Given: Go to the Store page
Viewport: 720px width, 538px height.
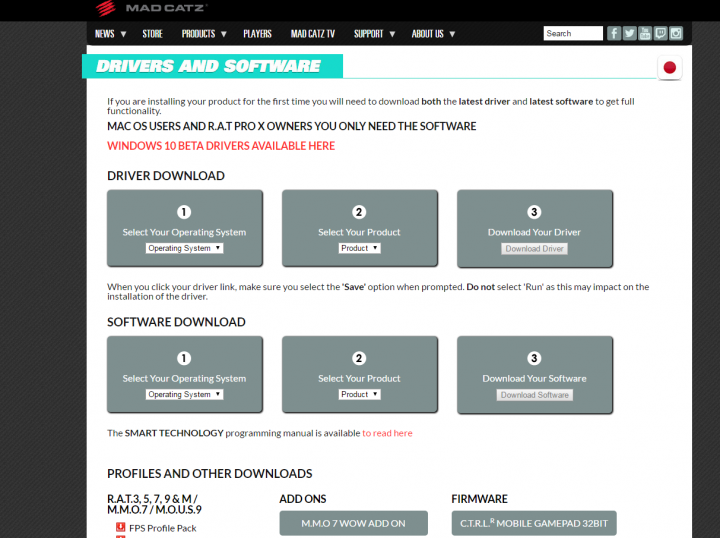Looking at the screenshot, I should pyautogui.click(x=152, y=33).
